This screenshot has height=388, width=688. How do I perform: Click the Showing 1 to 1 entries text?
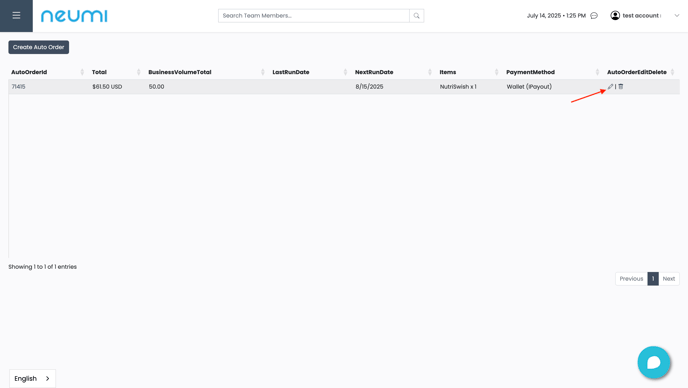(x=43, y=266)
